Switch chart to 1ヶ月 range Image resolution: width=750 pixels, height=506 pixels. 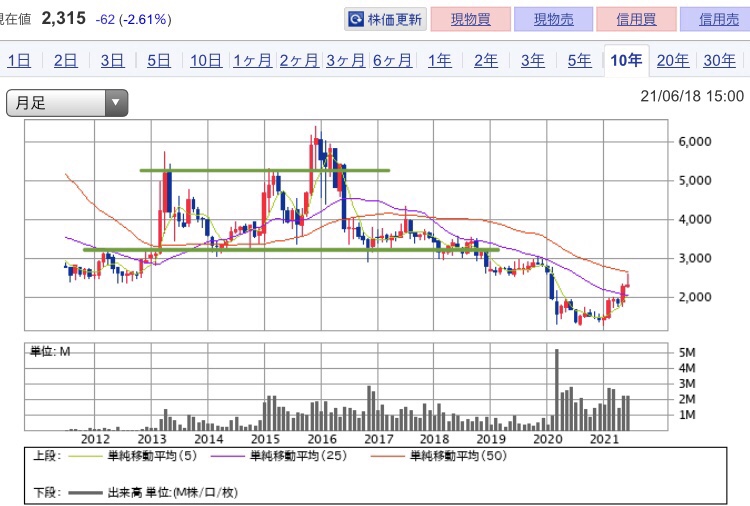click(x=252, y=61)
